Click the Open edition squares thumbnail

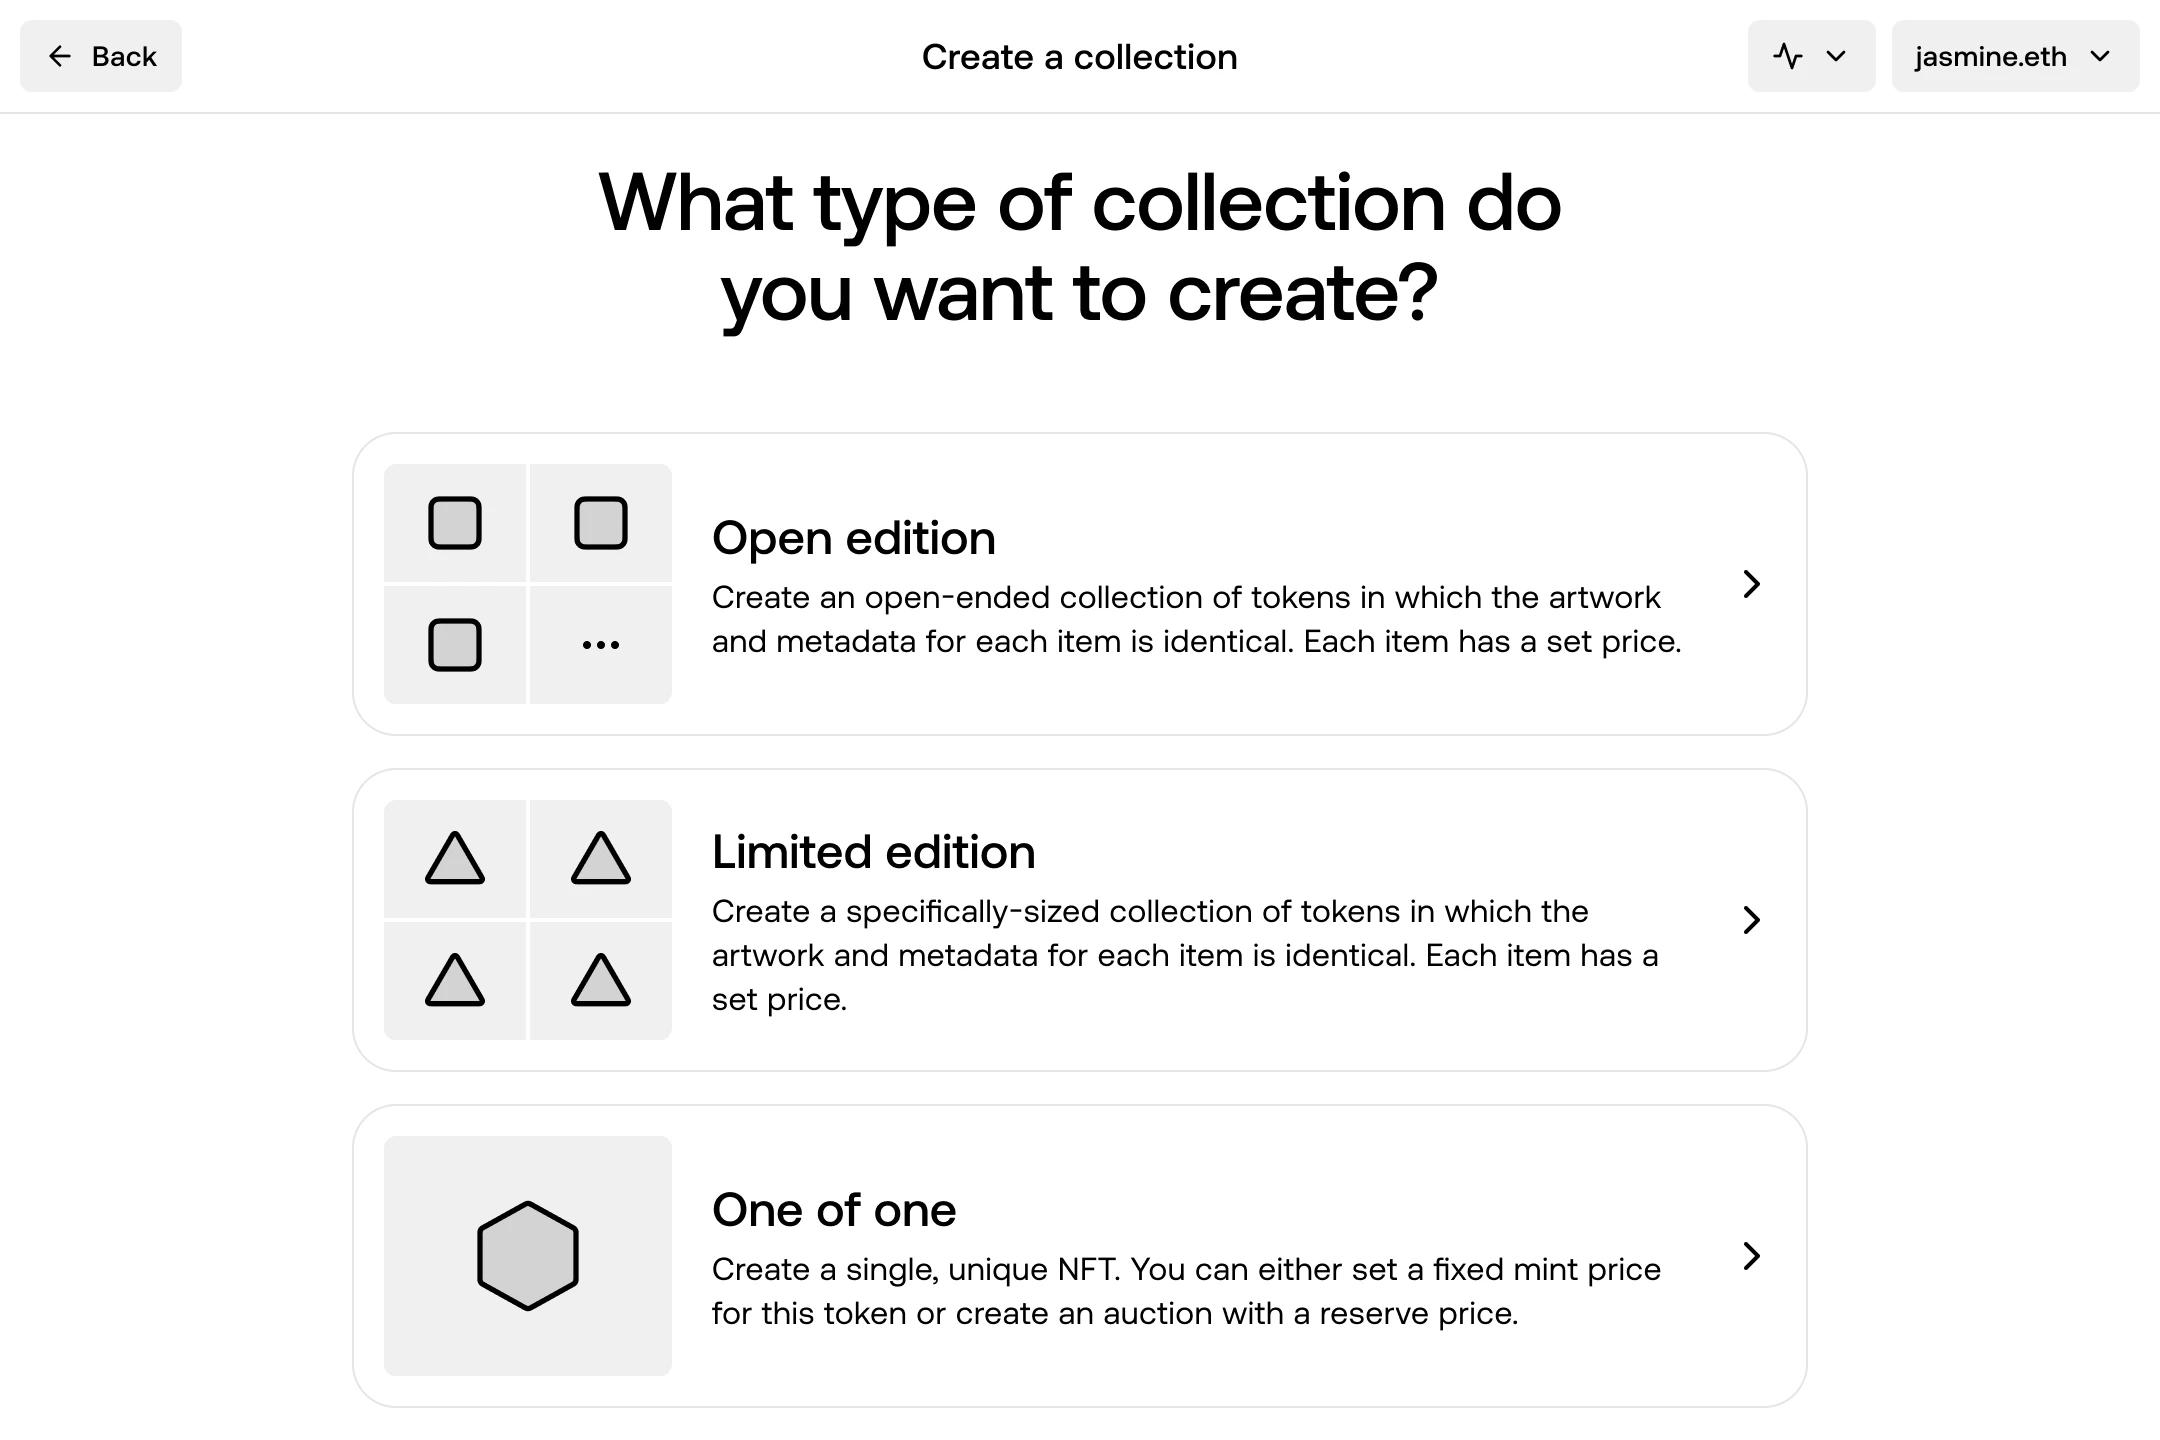click(x=527, y=584)
